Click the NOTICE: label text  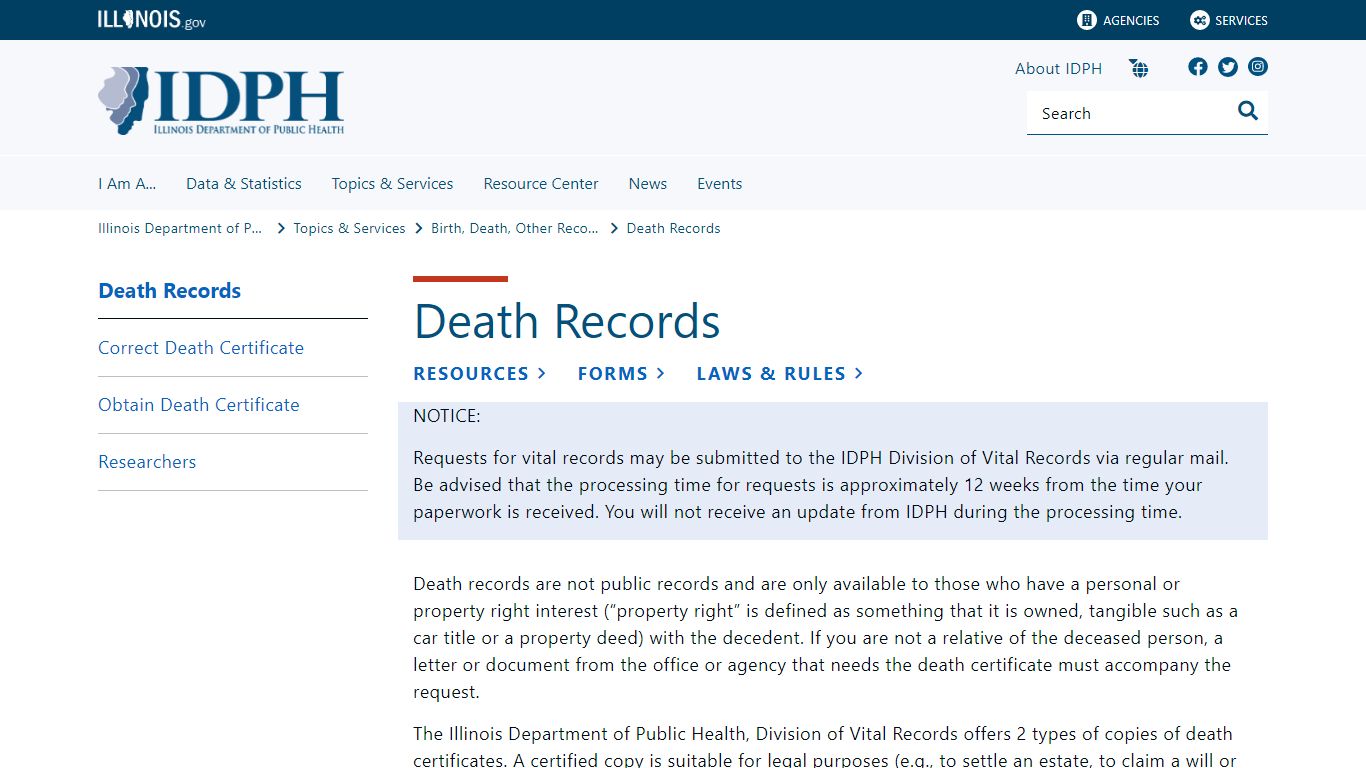447,416
